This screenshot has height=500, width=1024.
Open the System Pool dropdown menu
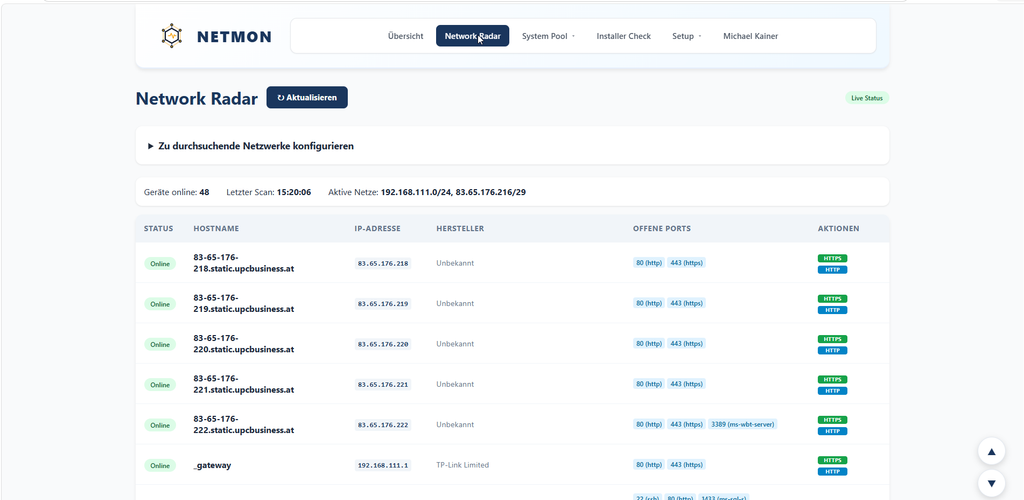(x=548, y=36)
